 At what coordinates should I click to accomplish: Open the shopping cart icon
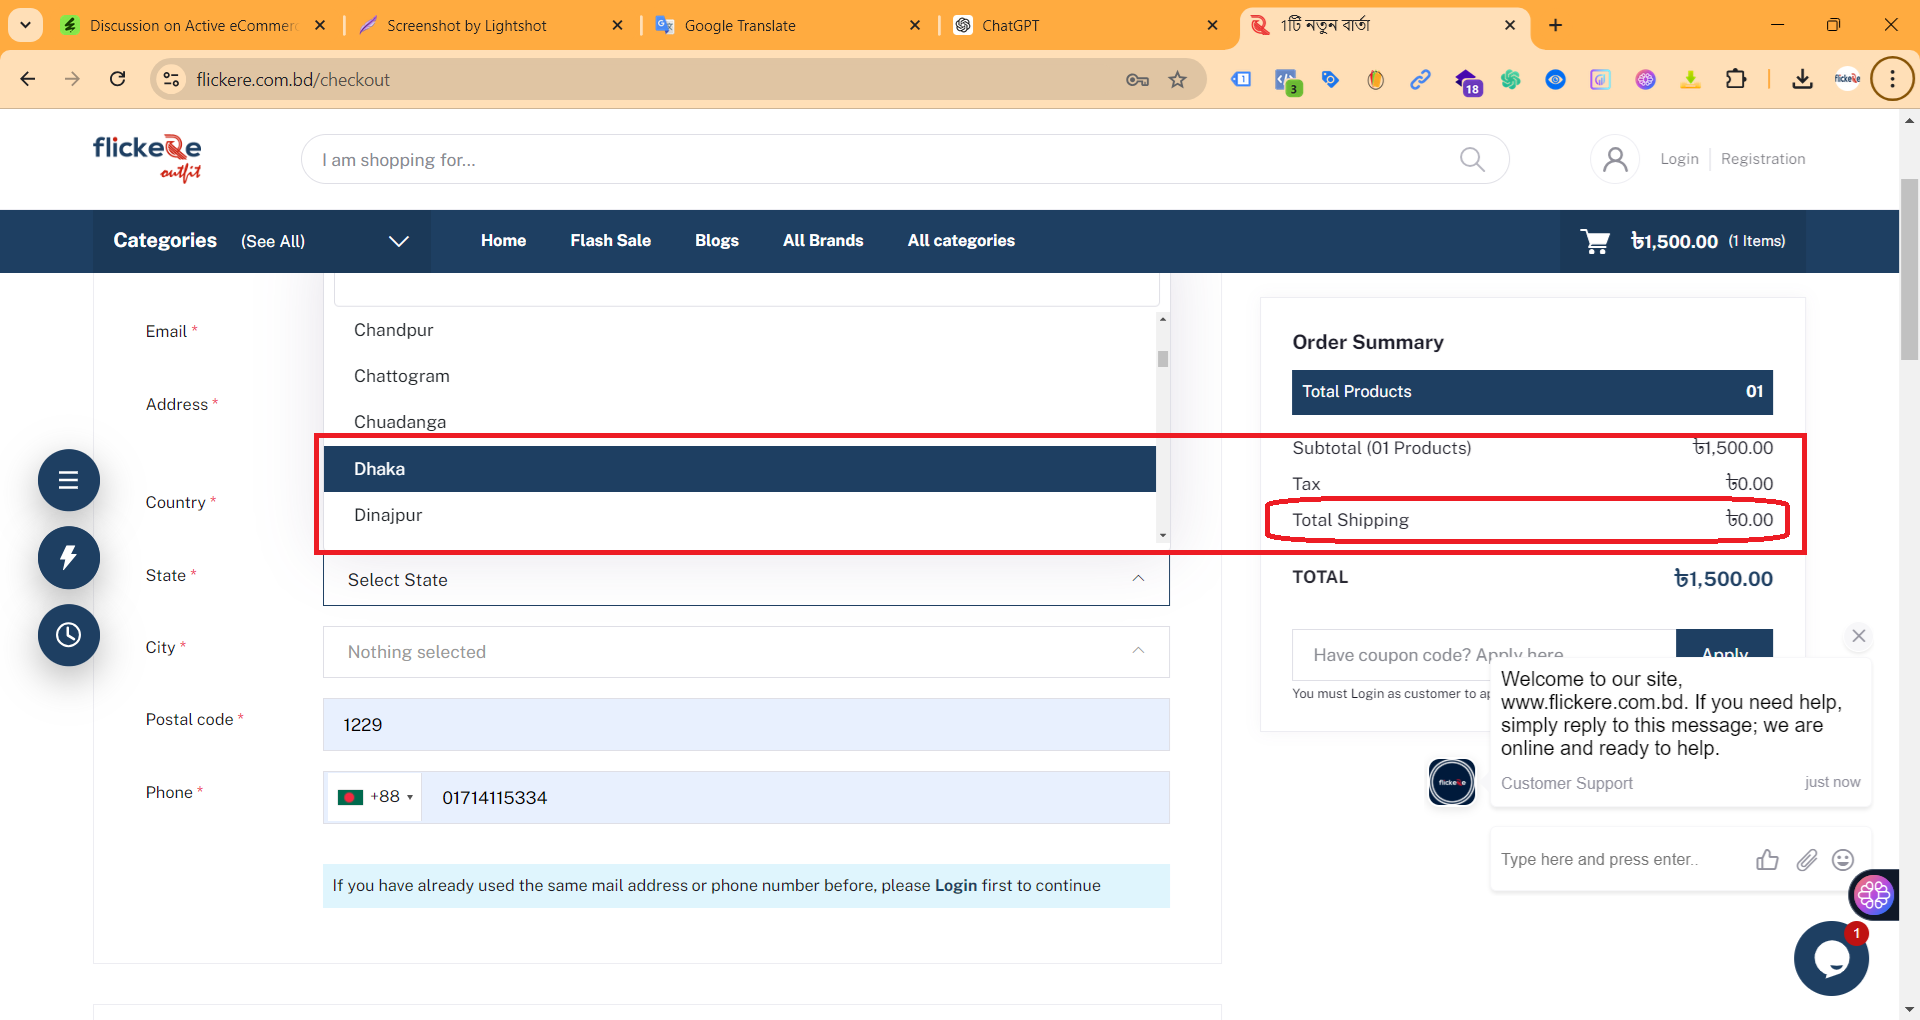pos(1595,241)
